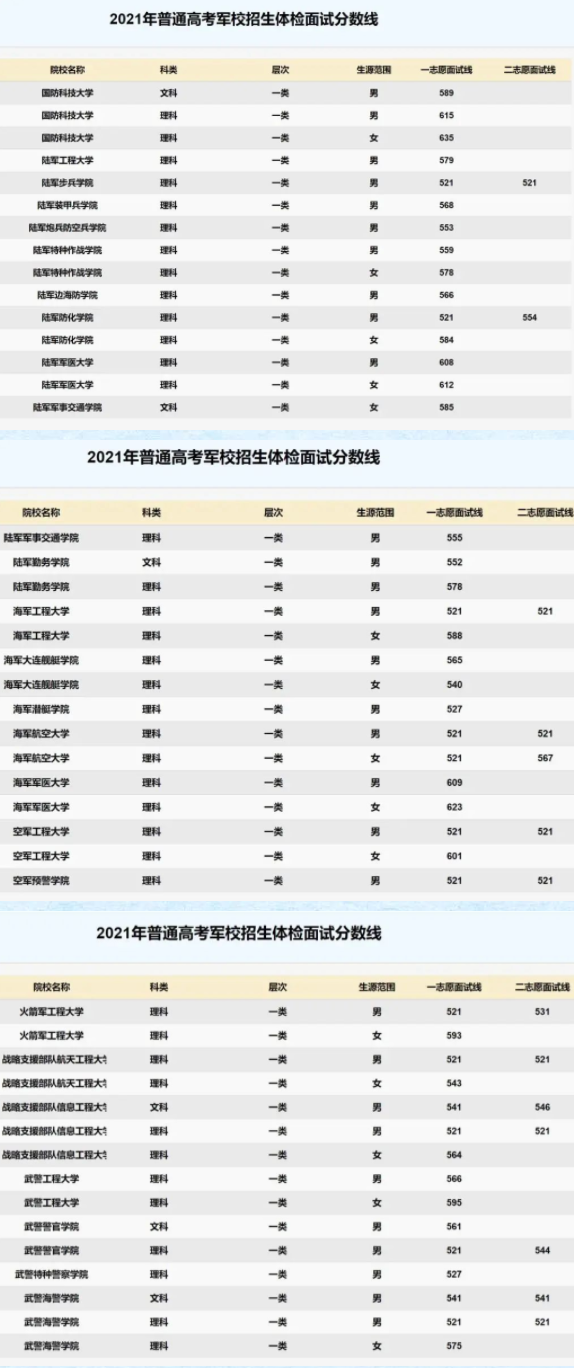This screenshot has width=574, height=1368.
Task: Select the score 589 for 国防科技大学 文科
Action: 446,93
